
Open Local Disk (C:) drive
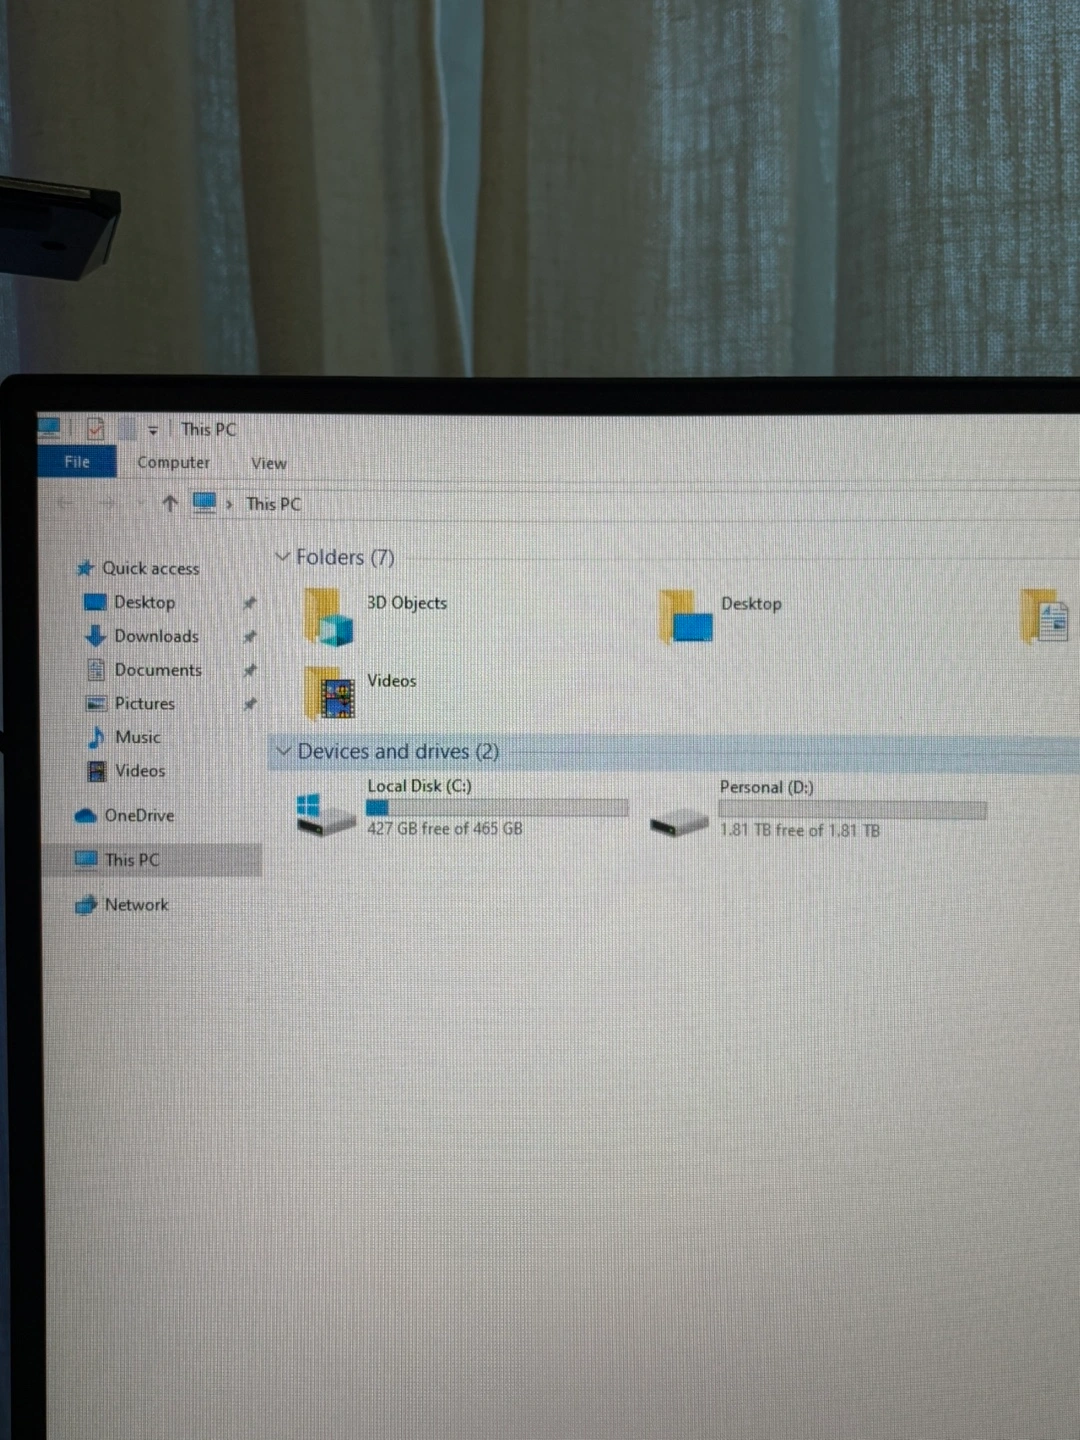click(x=327, y=812)
